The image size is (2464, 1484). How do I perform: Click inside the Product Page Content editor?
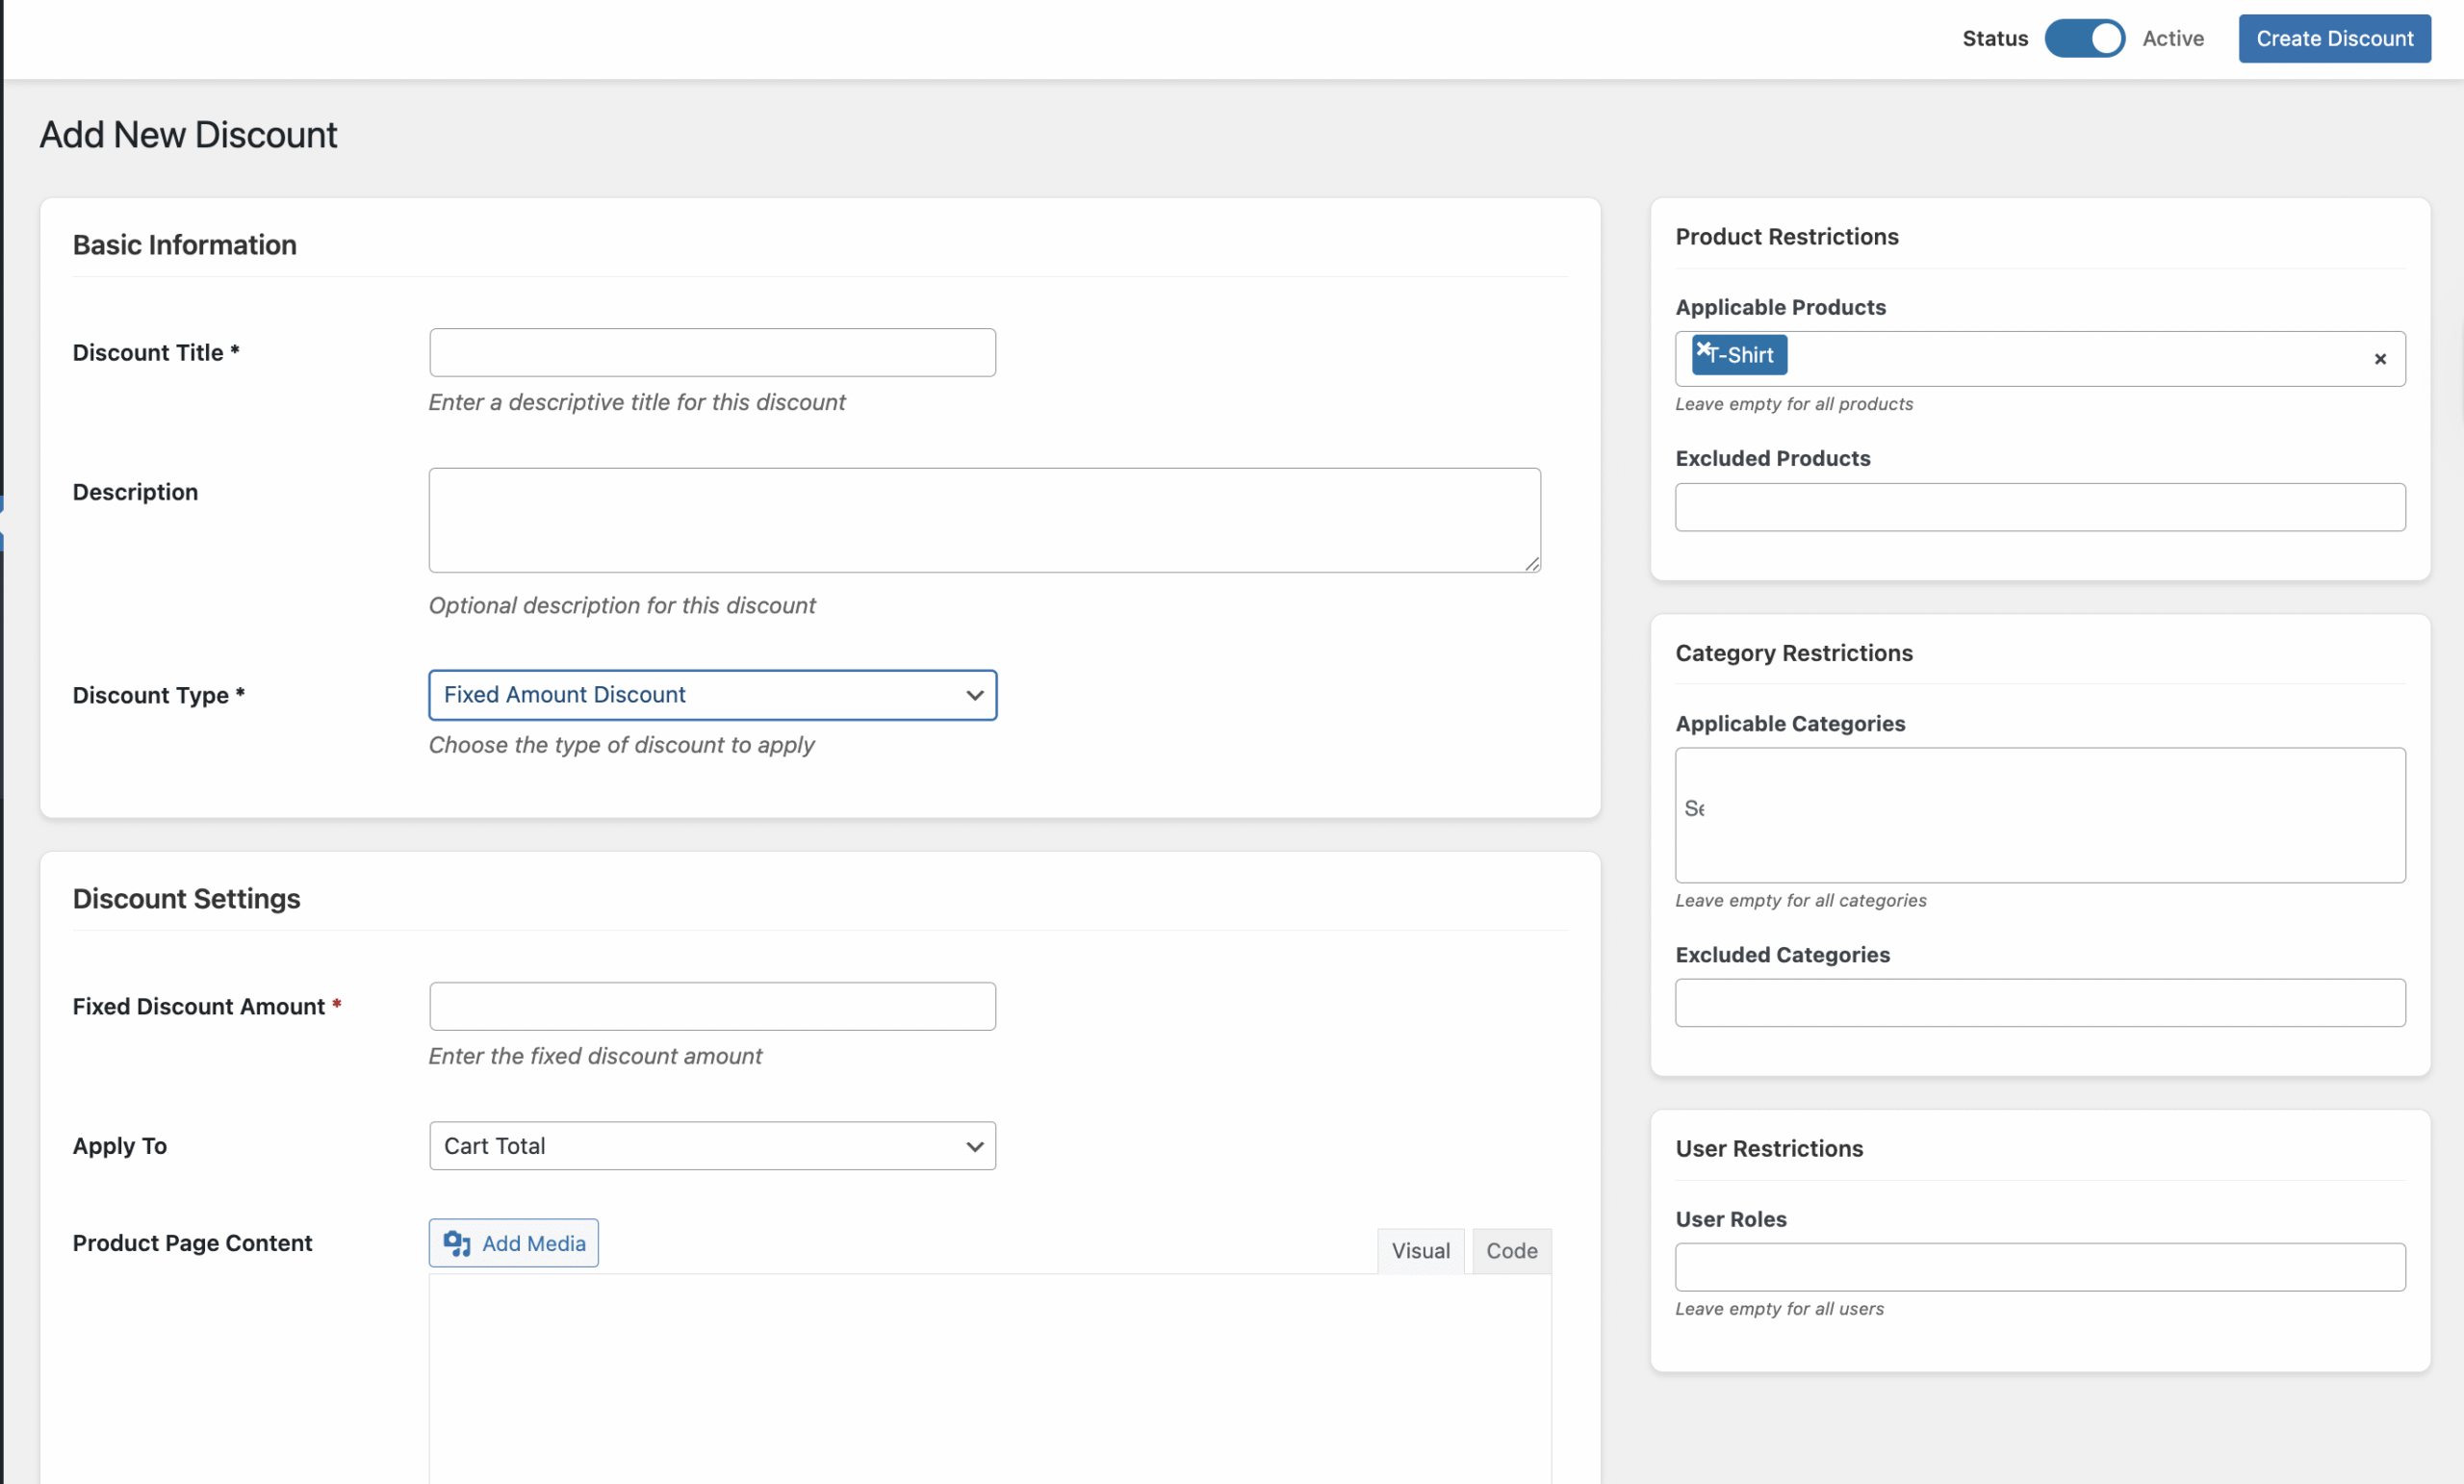[990, 1380]
